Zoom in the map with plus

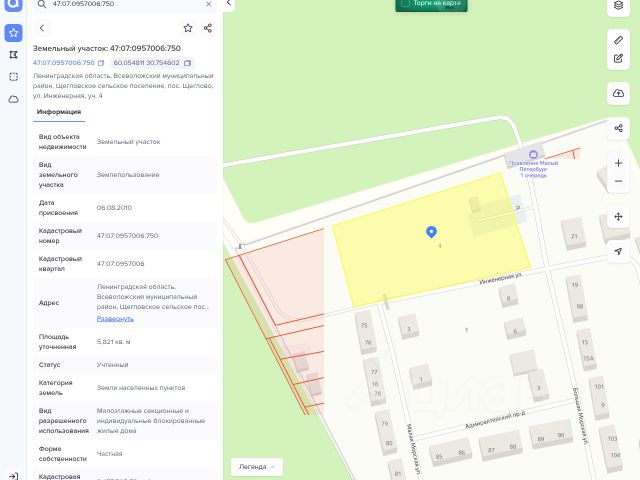[x=618, y=163]
